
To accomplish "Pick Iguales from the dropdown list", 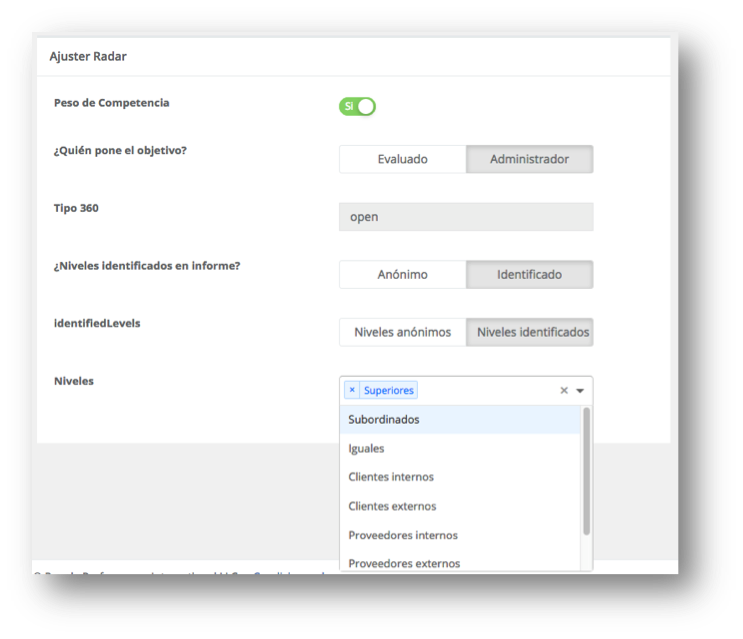I will [460, 449].
